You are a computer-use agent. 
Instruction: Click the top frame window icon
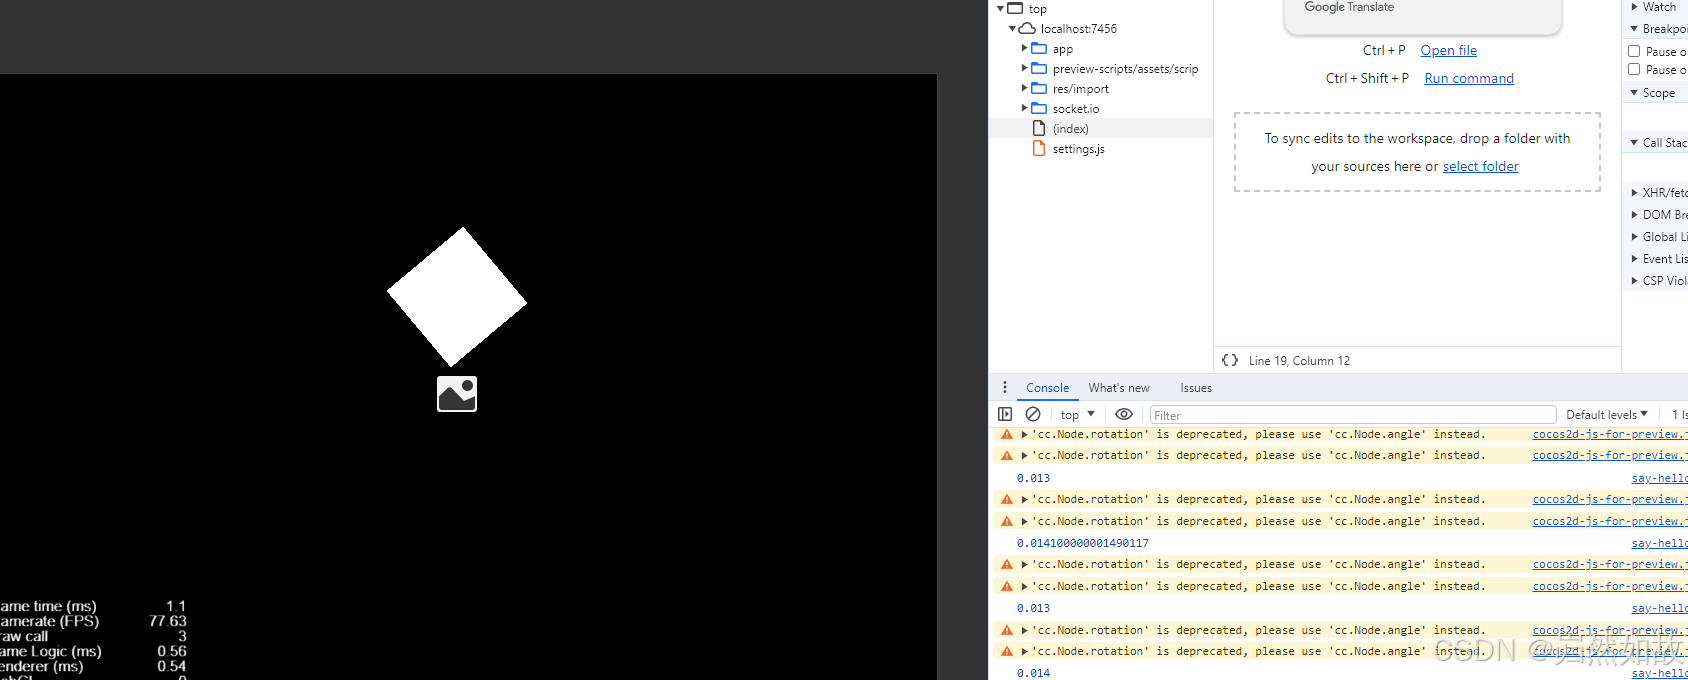[1015, 8]
